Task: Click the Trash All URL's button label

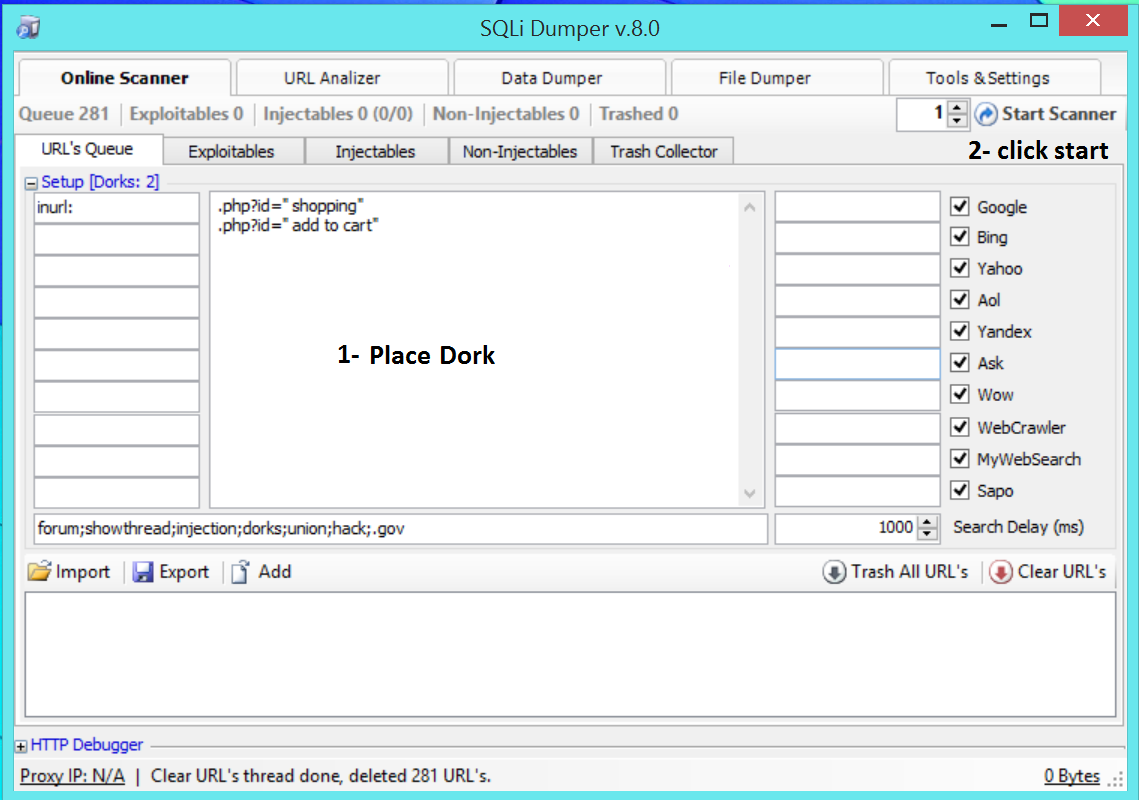Action: [909, 572]
